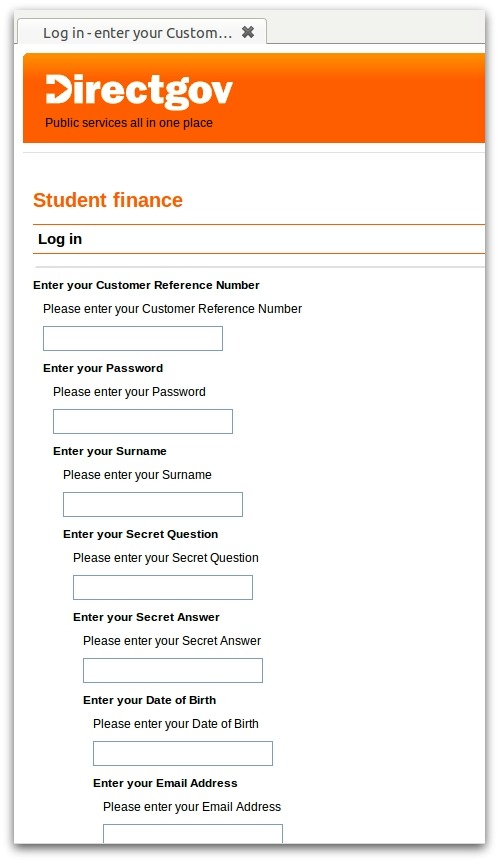Click the 'Enter your Email Address' label
Screen dimensions: 499x862
(x=165, y=783)
